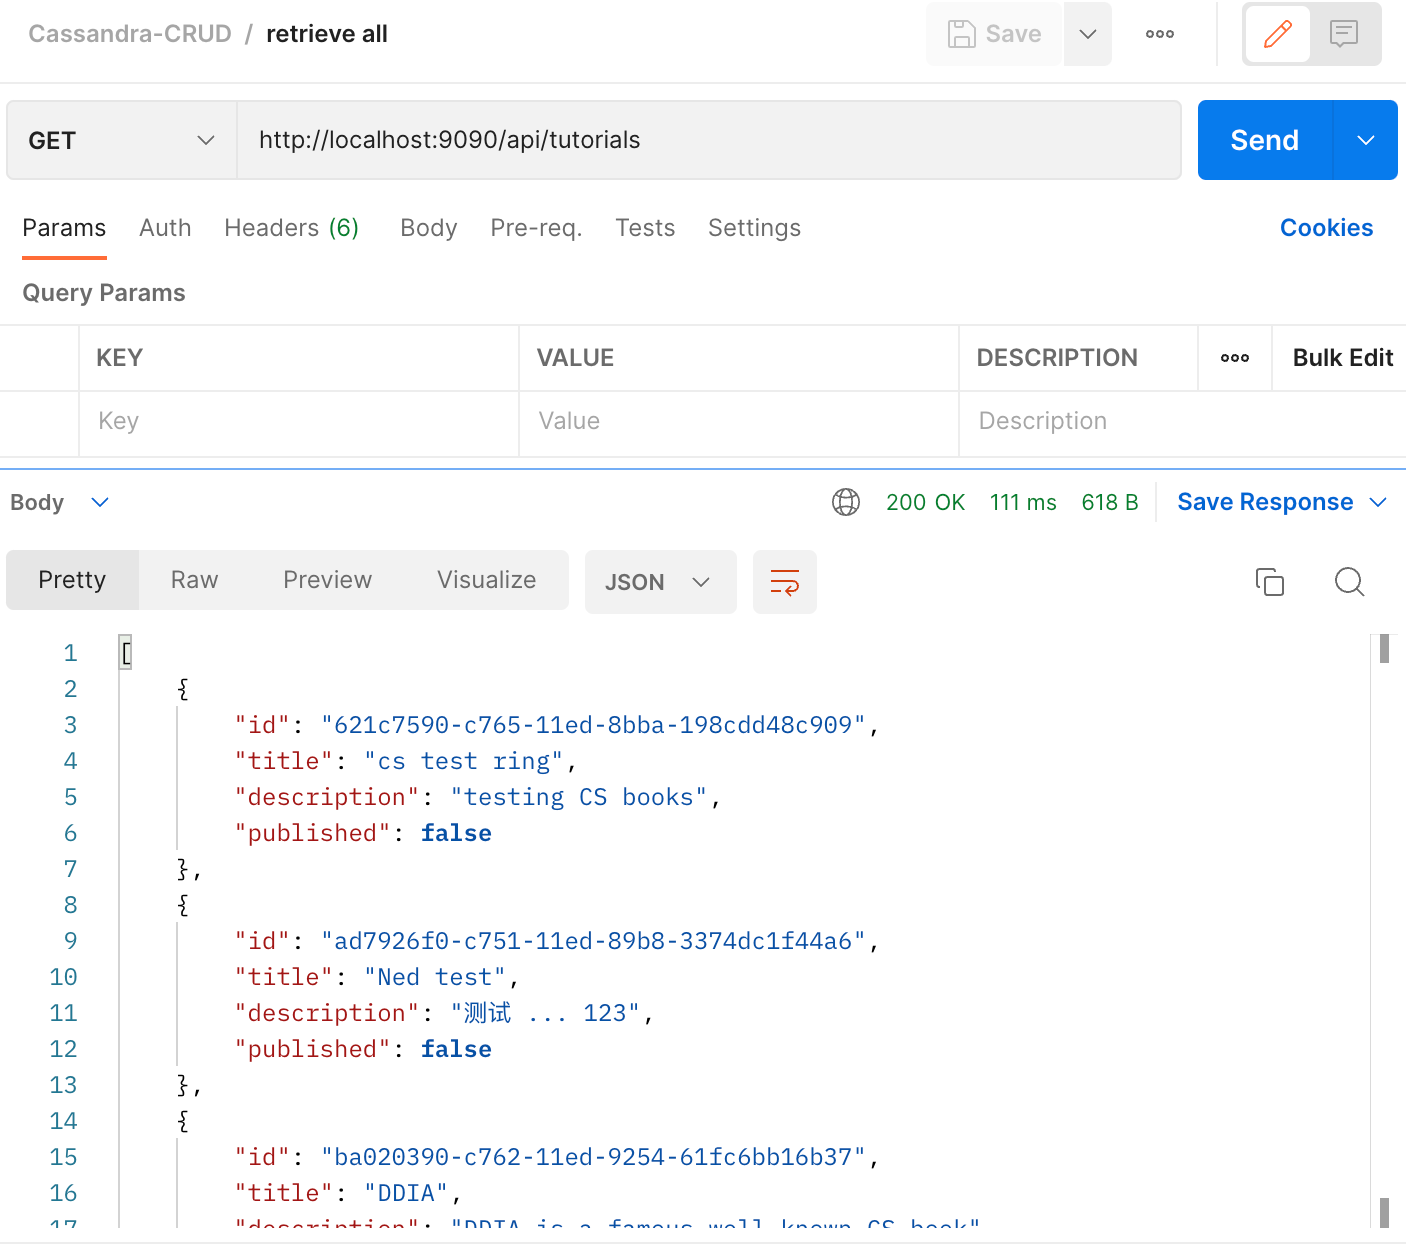The width and height of the screenshot is (1406, 1244).
Task: Click the globe network icon
Action: click(846, 502)
